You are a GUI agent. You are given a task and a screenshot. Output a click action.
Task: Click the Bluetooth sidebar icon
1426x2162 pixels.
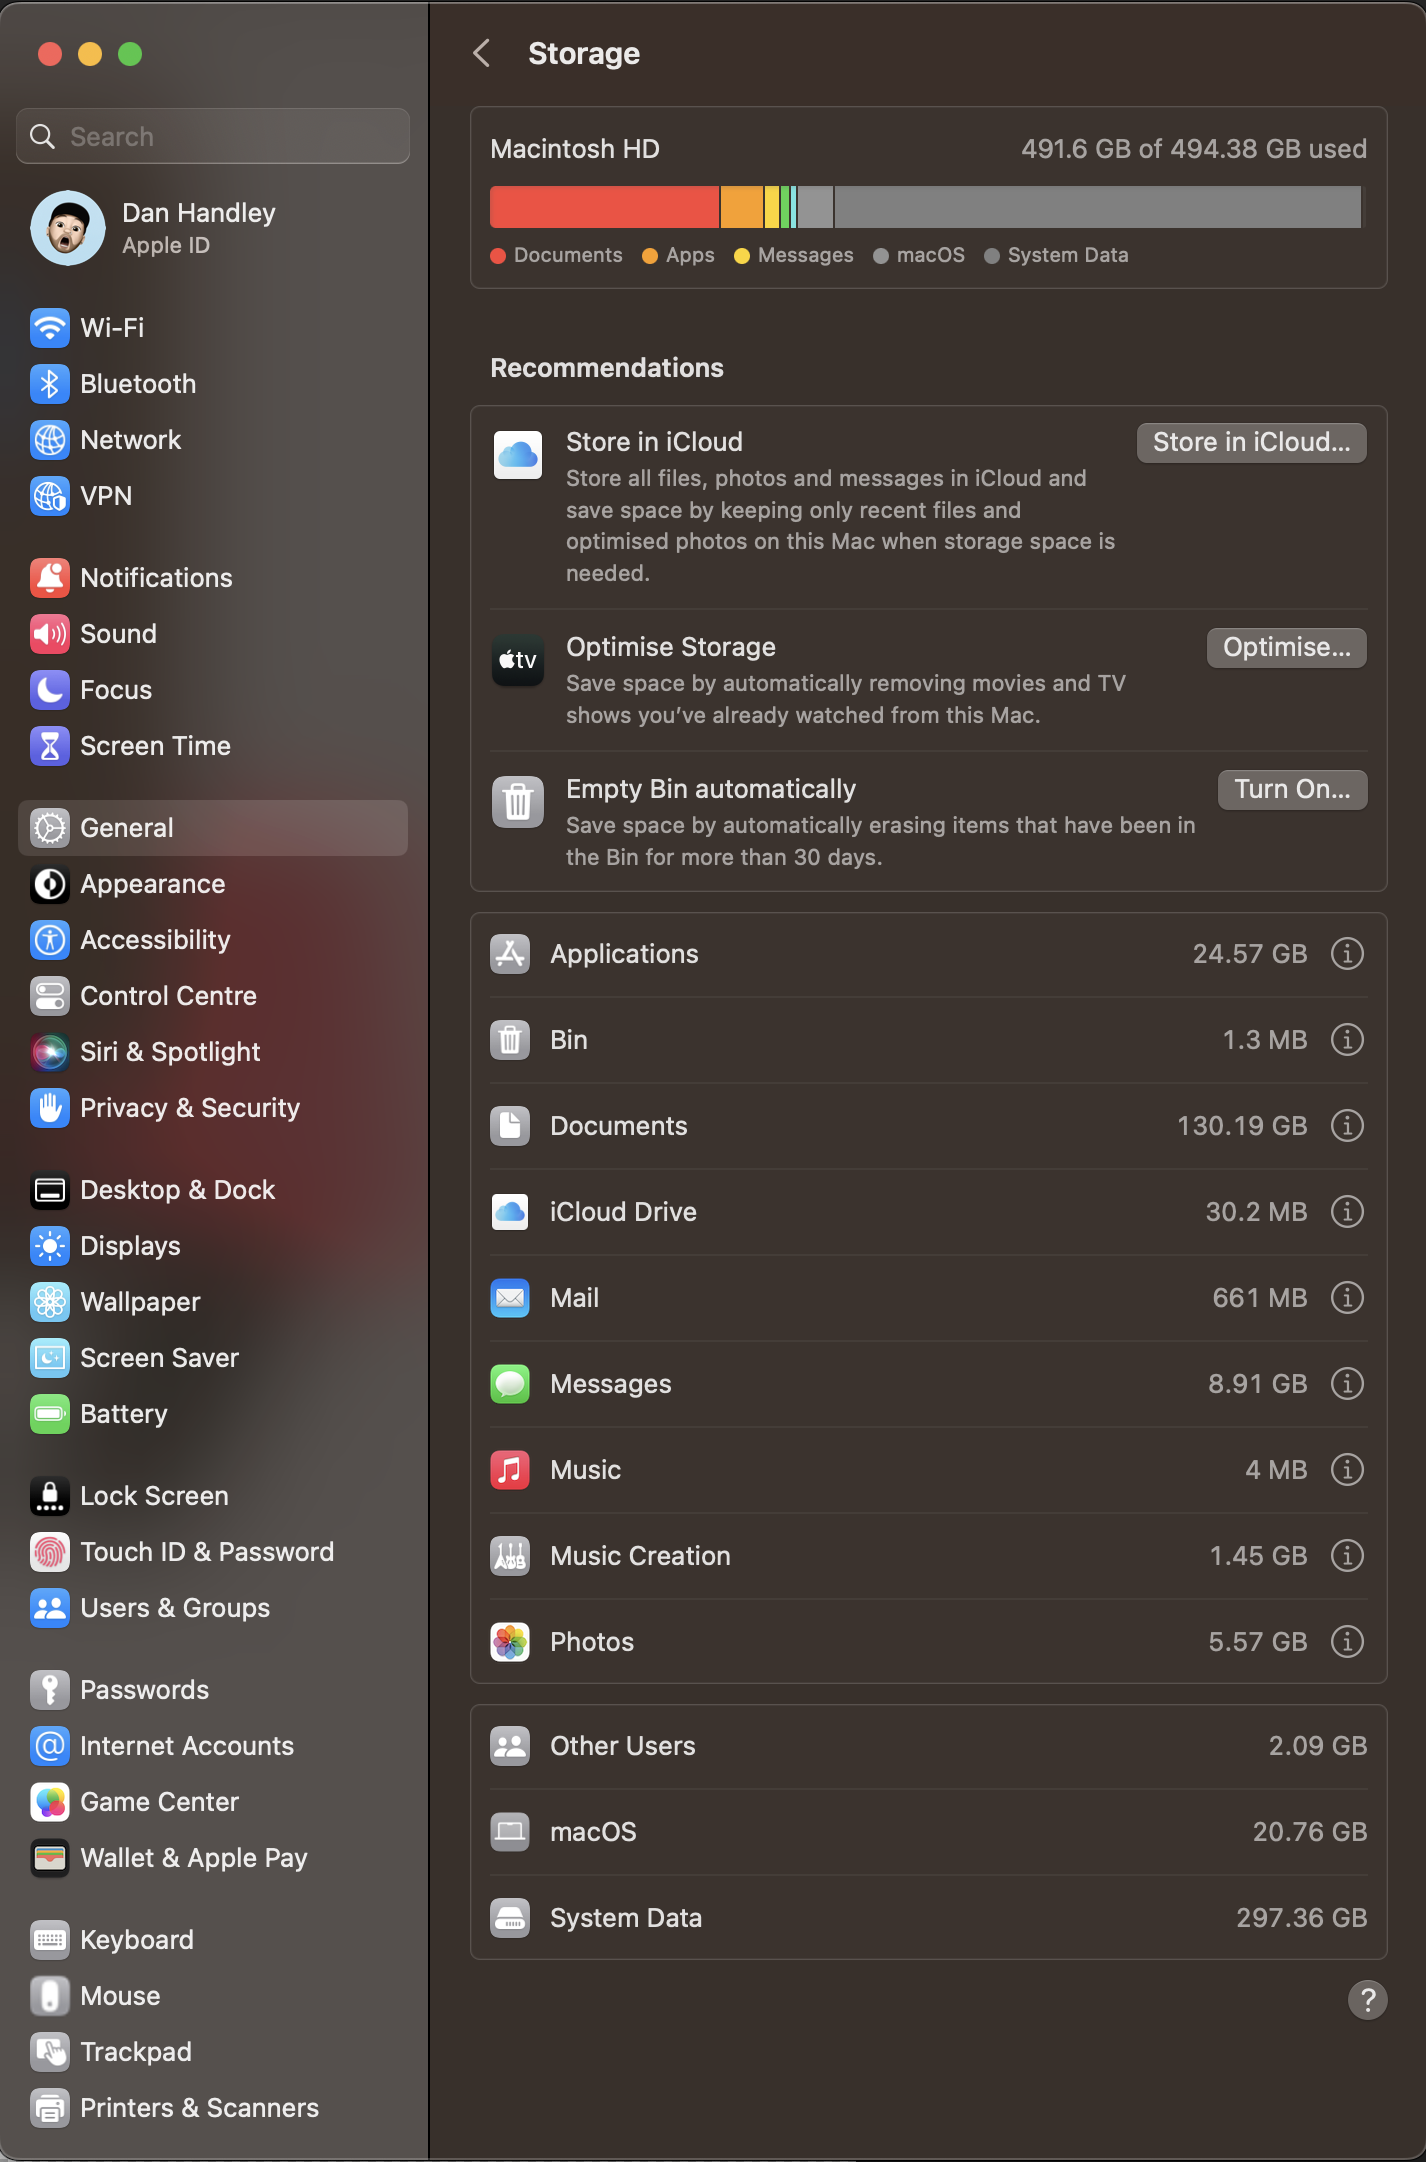click(49, 383)
